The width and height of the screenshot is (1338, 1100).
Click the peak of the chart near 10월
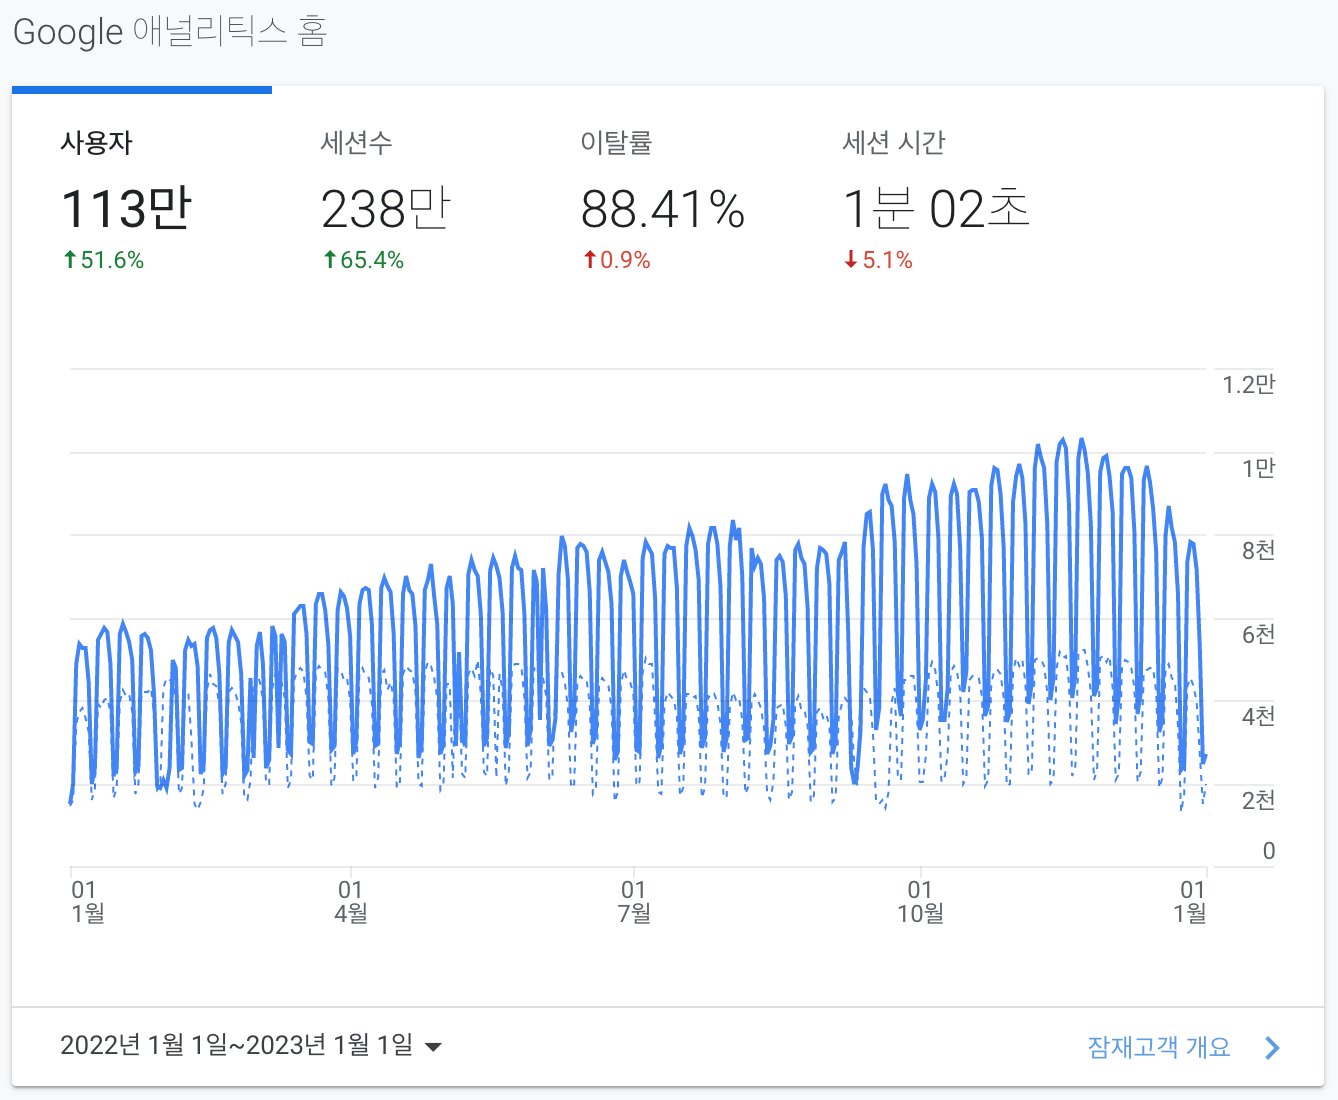(1063, 440)
